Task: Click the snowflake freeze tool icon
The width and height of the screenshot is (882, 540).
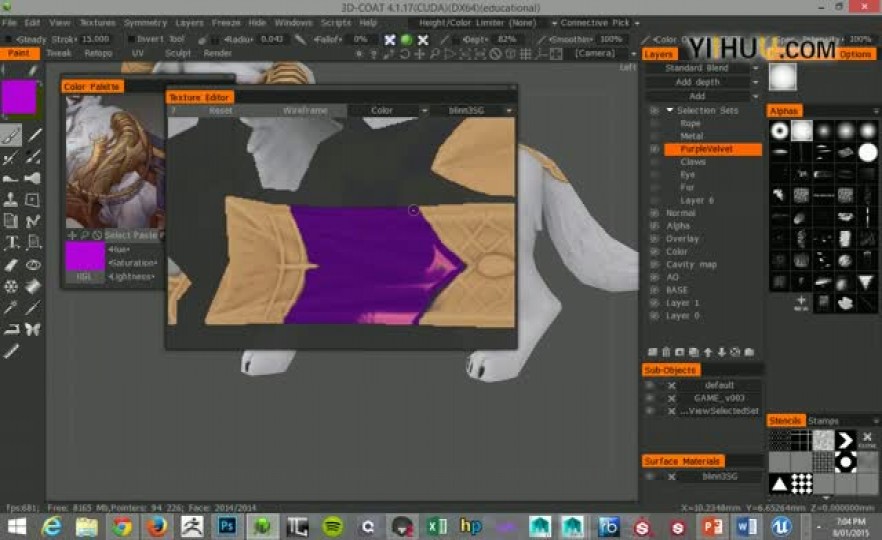Action: point(11,286)
